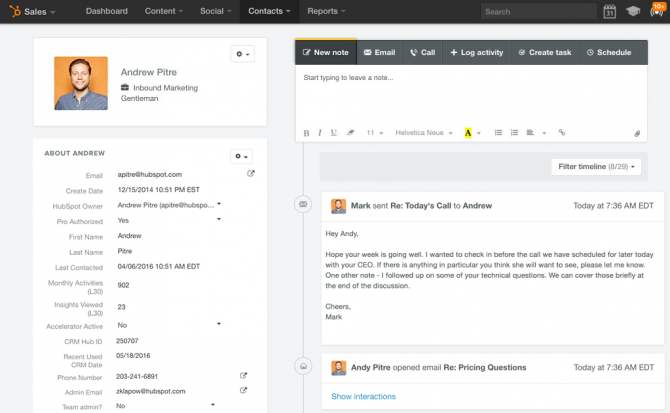
Task: Click yellow text highlight color button
Action: pos(468,133)
